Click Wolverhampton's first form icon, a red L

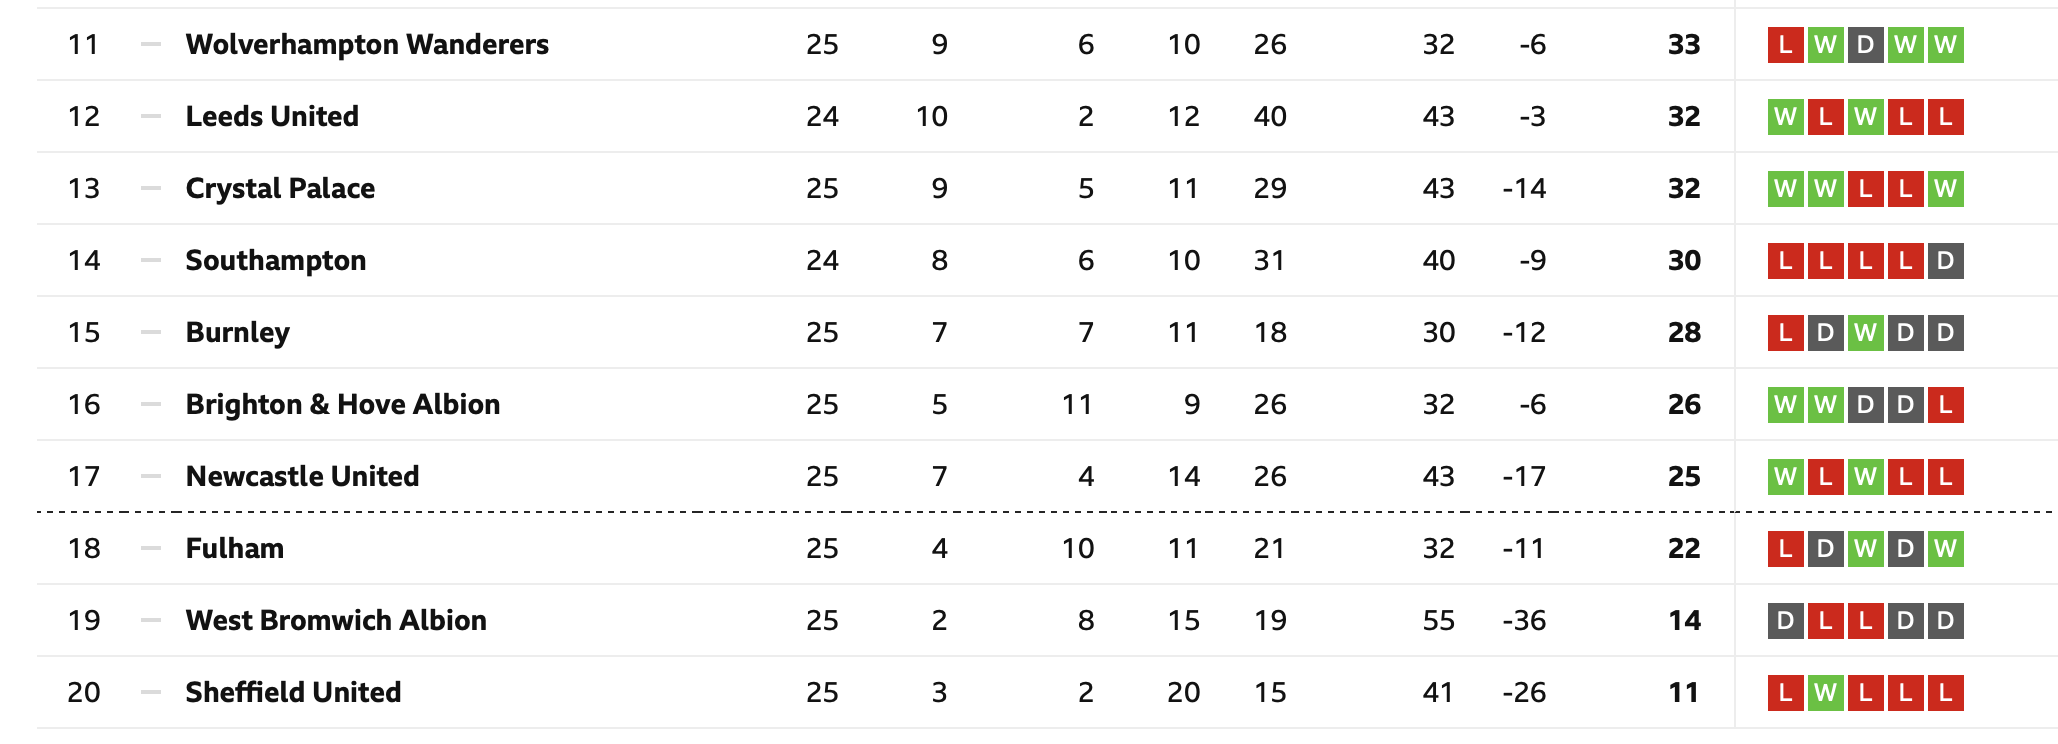(x=1786, y=44)
